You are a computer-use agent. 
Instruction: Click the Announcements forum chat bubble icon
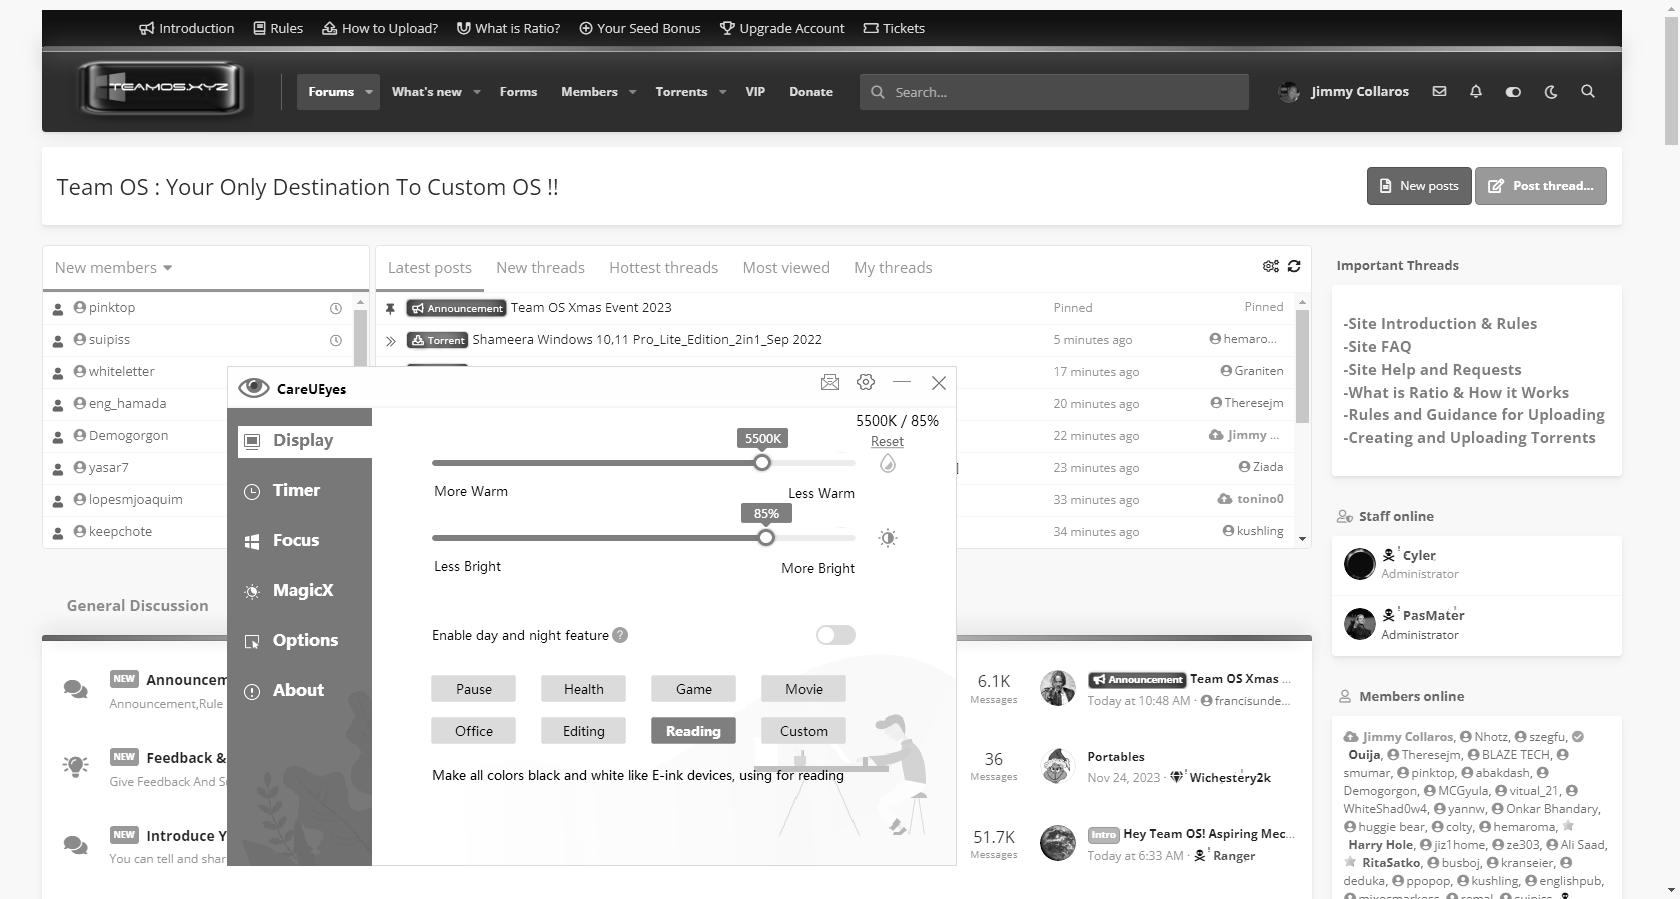(75, 689)
